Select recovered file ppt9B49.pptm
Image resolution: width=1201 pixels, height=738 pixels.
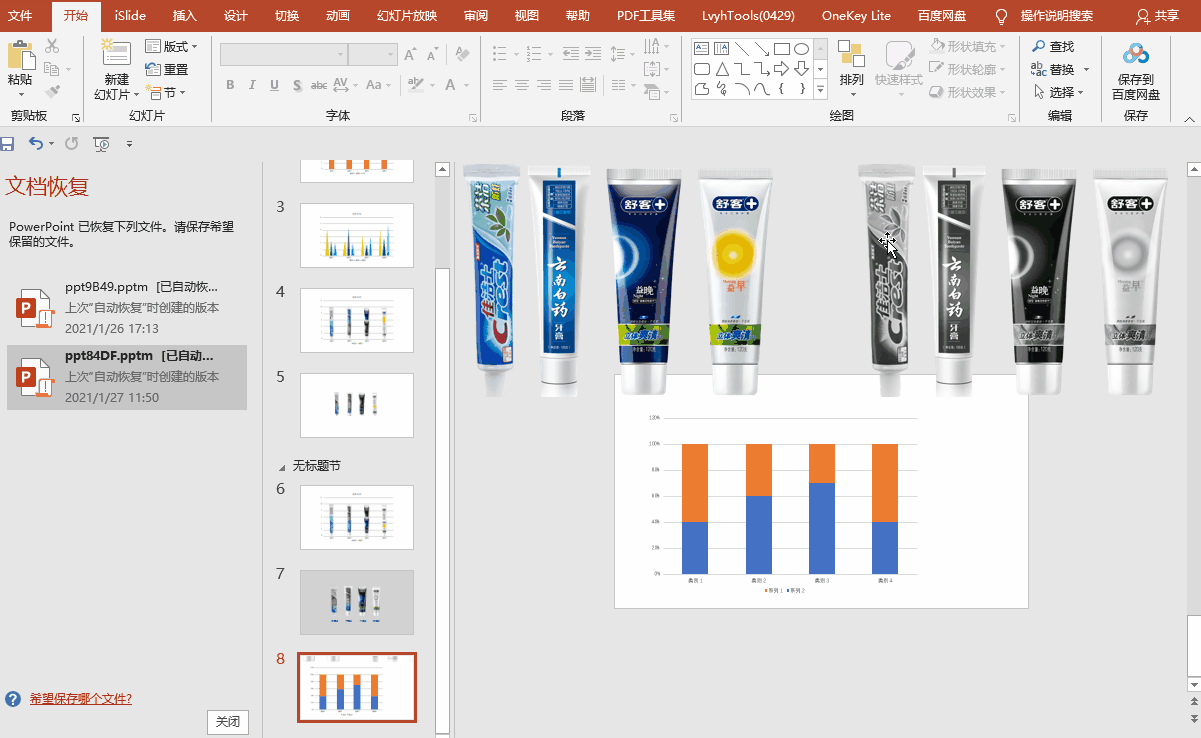pyautogui.click(x=127, y=307)
